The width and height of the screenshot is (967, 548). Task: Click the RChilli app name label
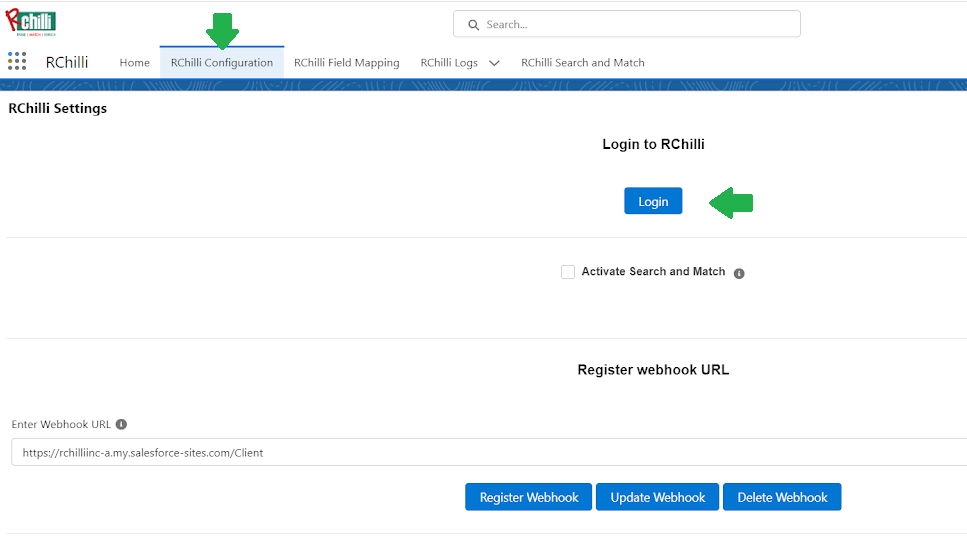click(x=67, y=62)
